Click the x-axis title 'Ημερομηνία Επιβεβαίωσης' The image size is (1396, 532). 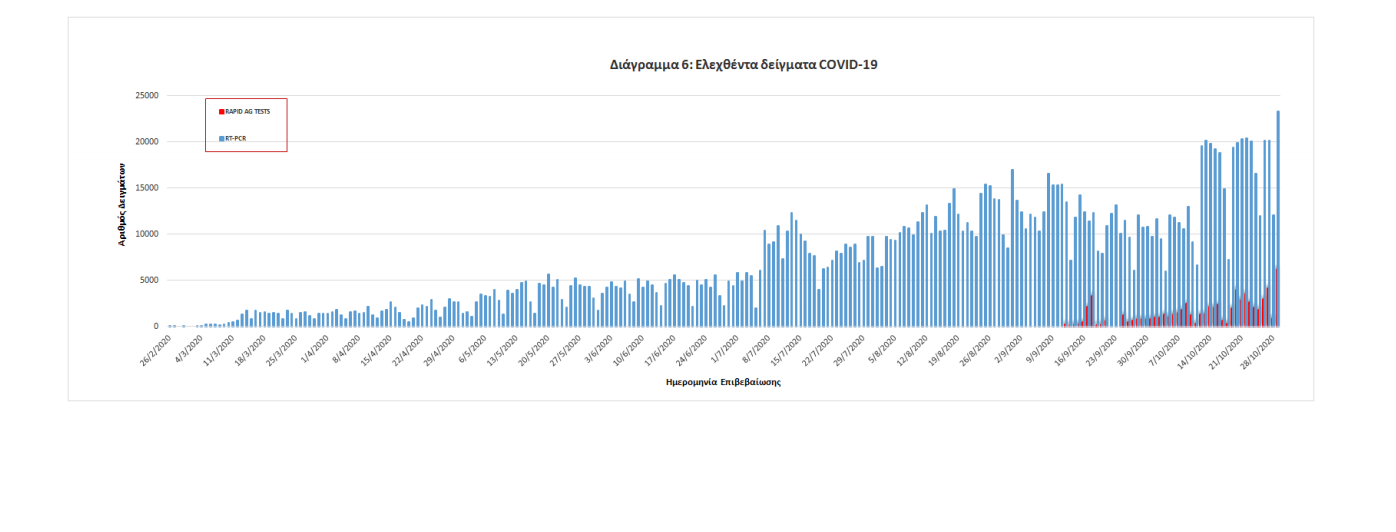(x=724, y=382)
